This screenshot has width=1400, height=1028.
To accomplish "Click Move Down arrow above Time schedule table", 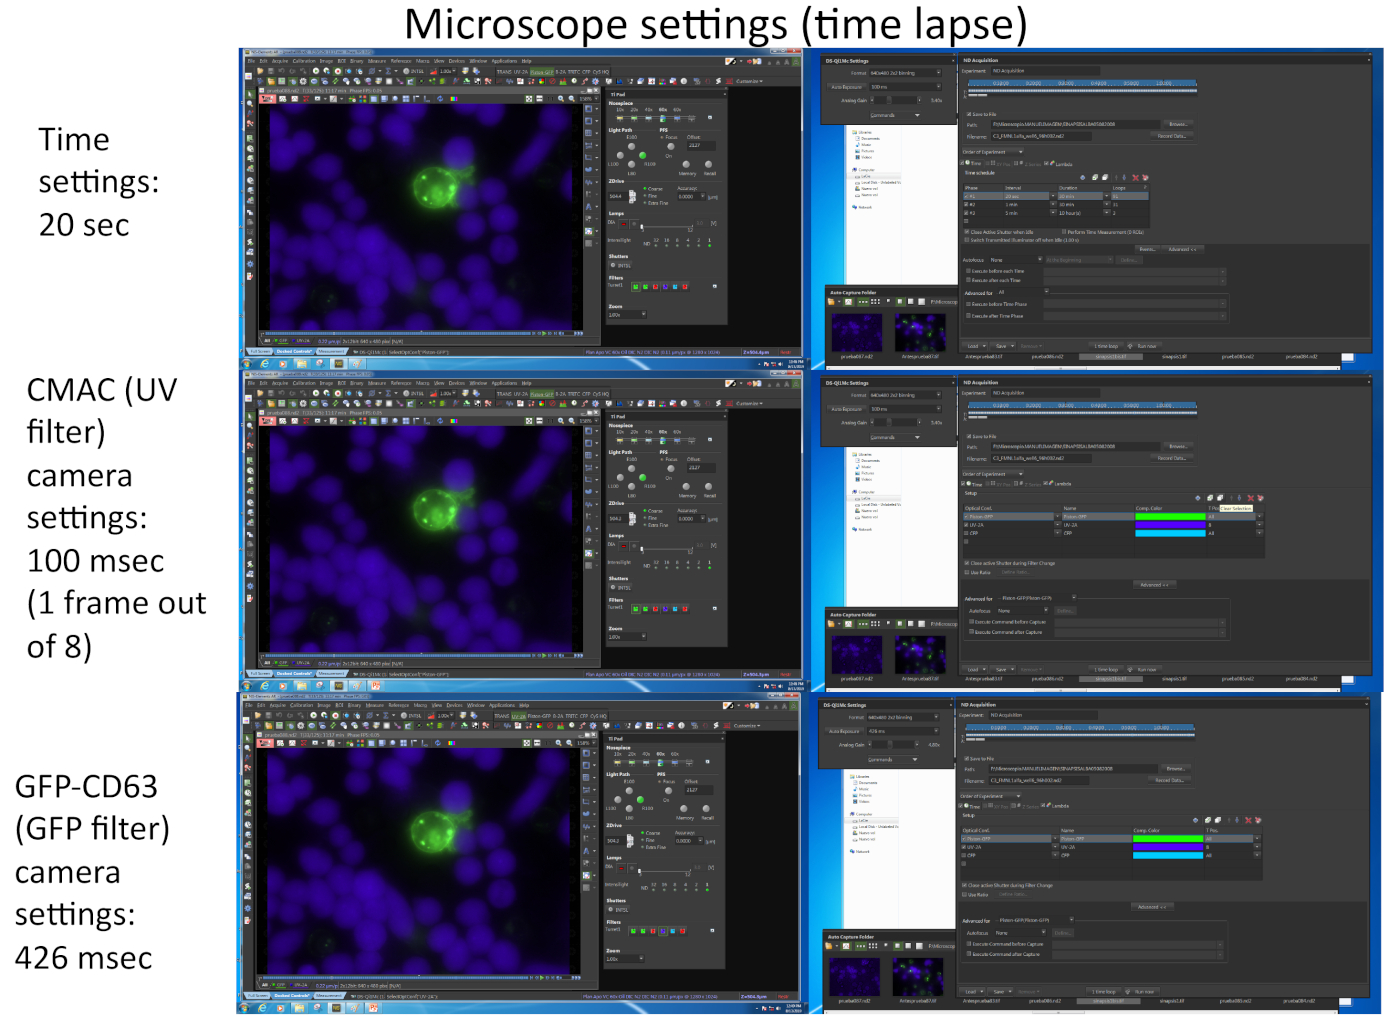I will tap(1124, 177).
